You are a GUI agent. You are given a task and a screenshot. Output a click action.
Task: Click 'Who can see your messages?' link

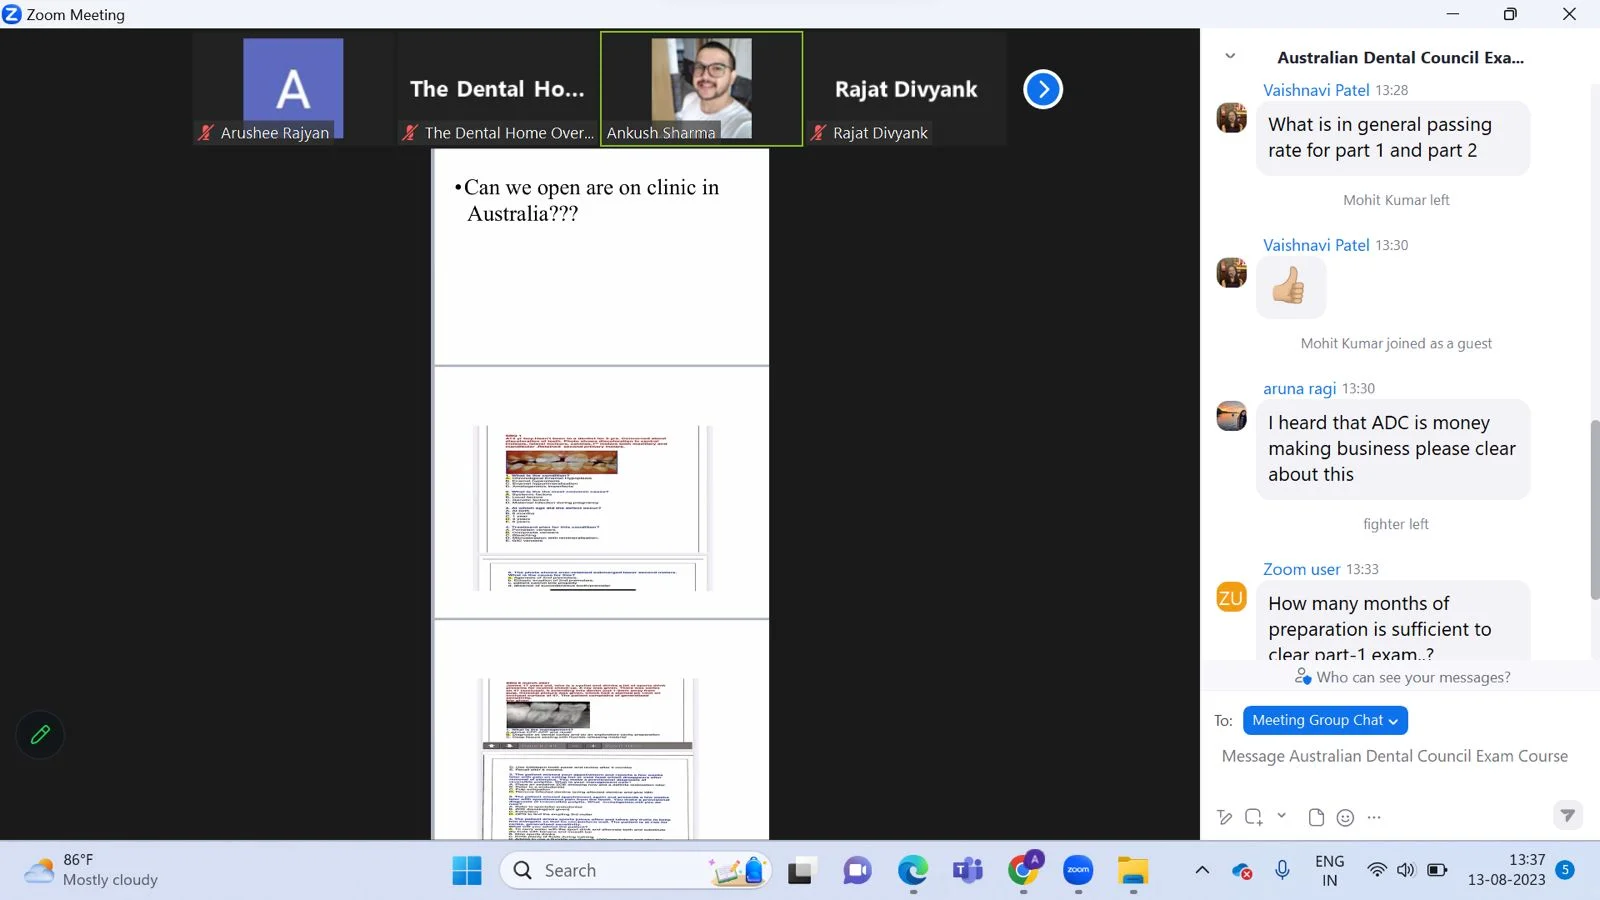point(1402,677)
